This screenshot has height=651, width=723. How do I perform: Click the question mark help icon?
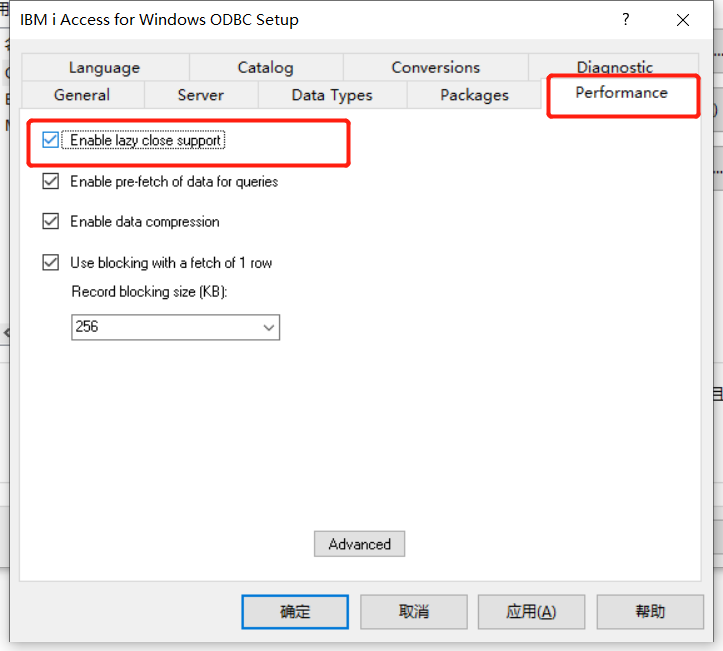(x=626, y=19)
